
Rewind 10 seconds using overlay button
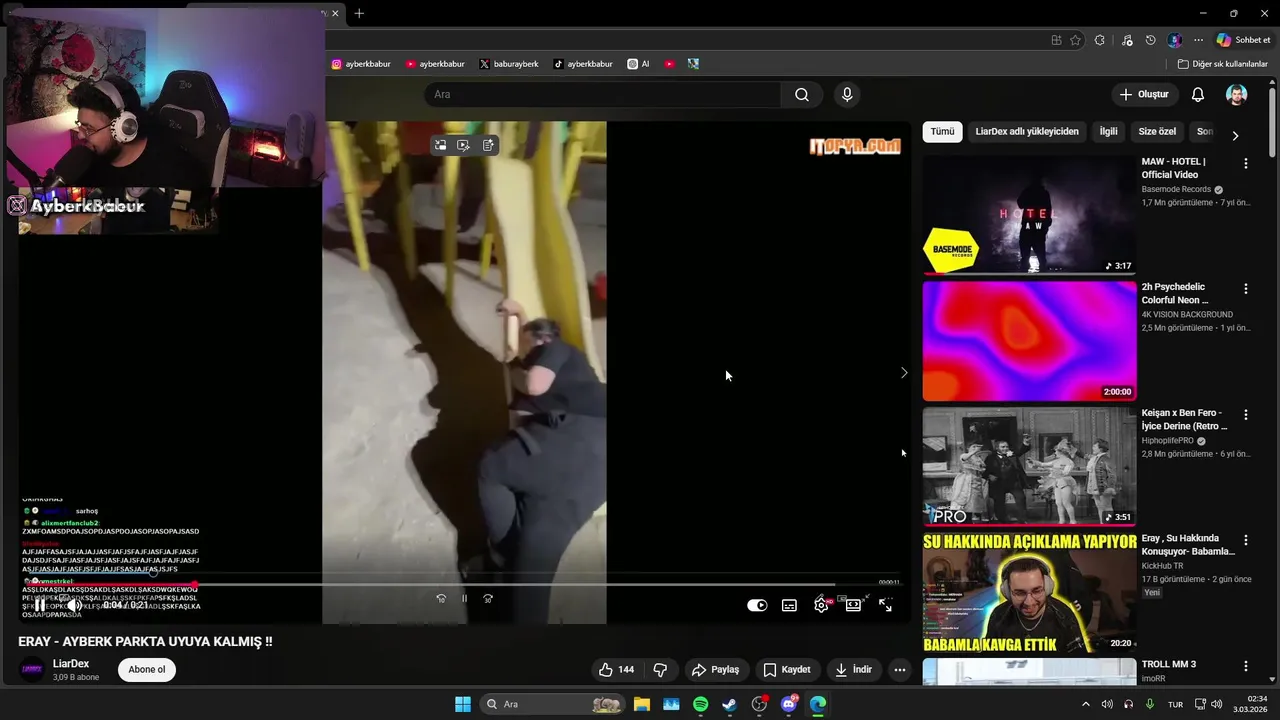(x=441, y=599)
